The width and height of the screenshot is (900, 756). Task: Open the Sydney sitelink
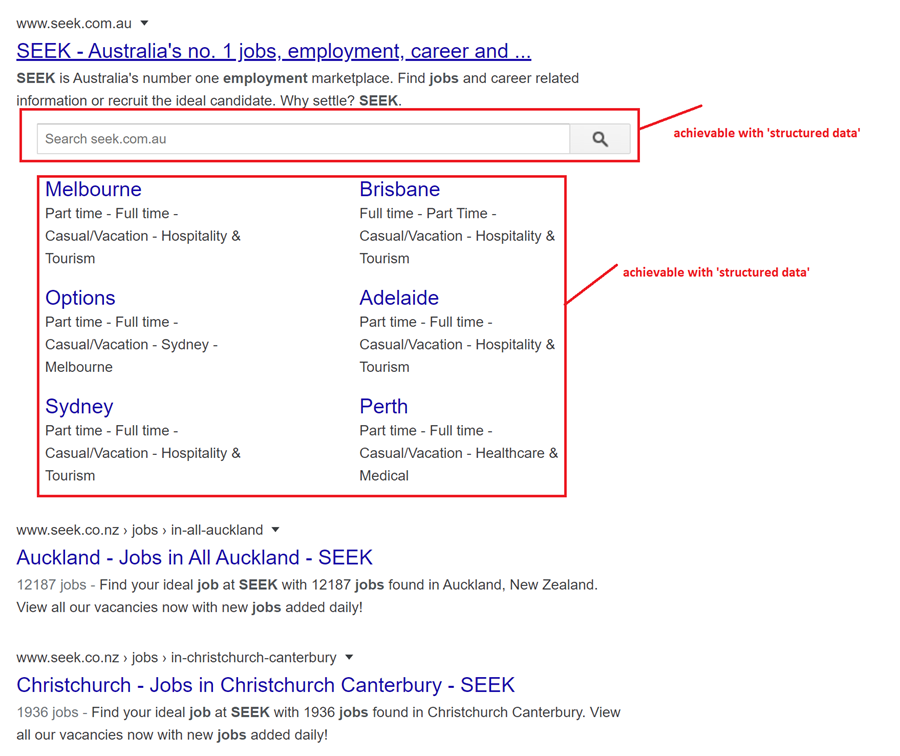click(79, 406)
